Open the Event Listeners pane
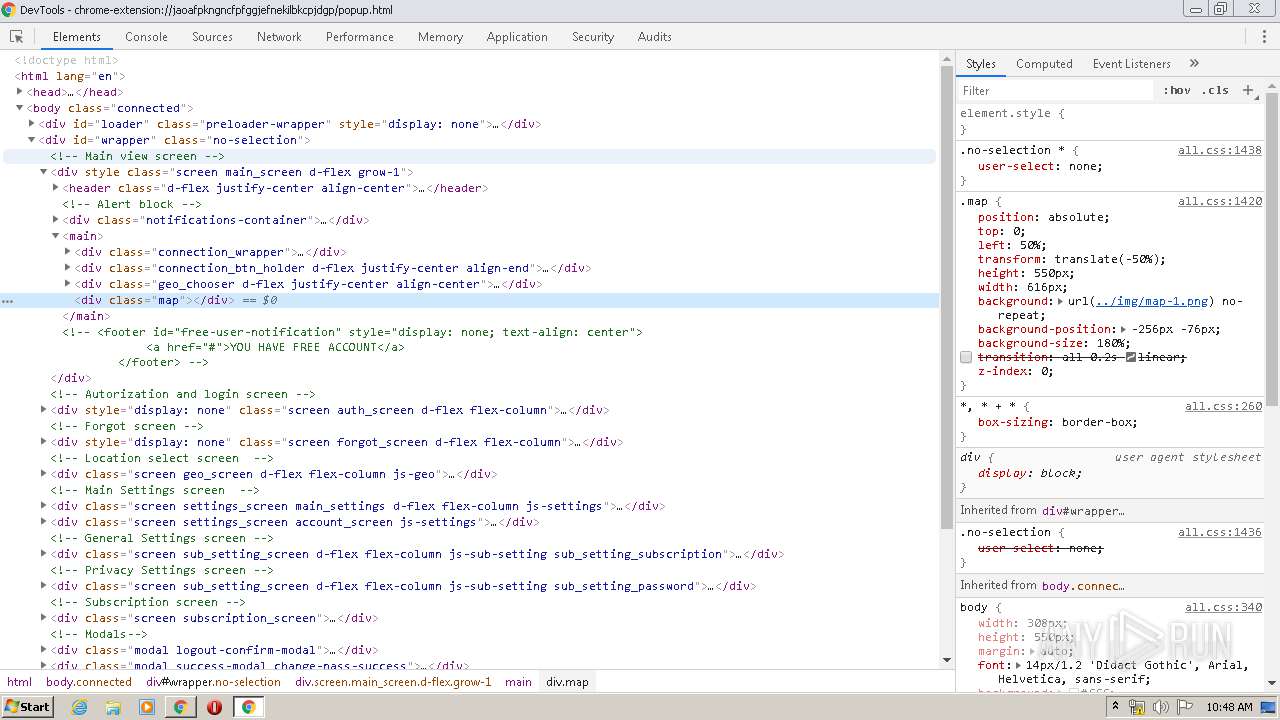The image size is (1280, 720). 1131,63
